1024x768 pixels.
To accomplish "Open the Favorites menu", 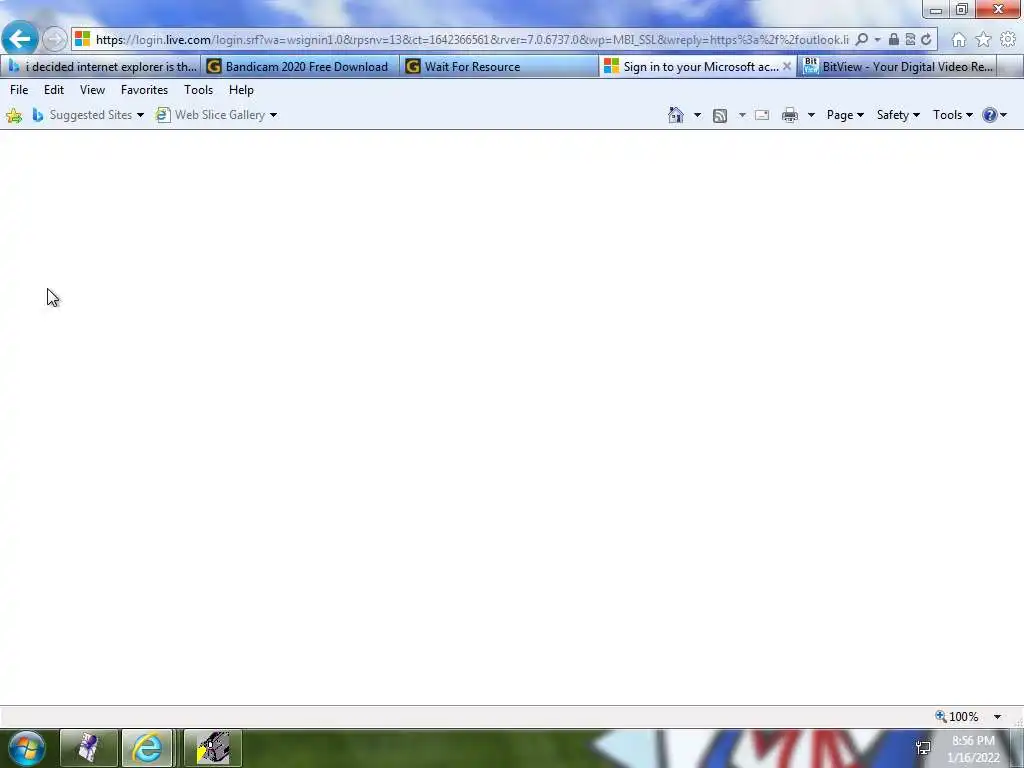I will pos(144,90).
